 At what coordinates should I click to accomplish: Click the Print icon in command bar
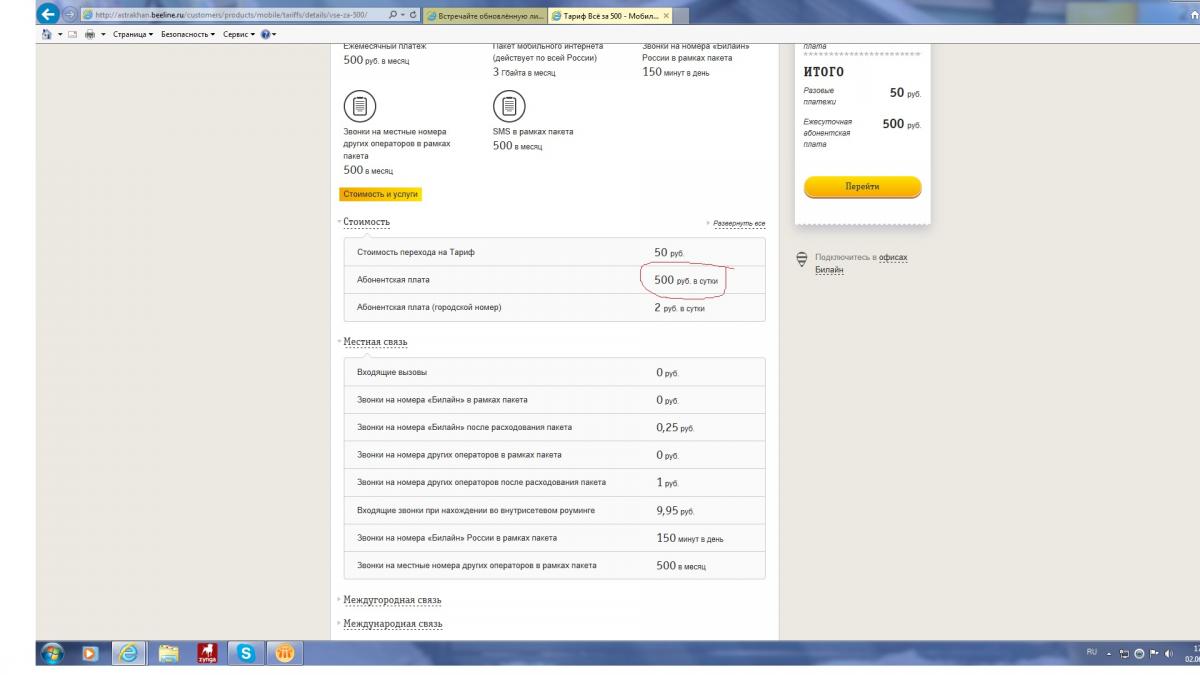point(89,34)
